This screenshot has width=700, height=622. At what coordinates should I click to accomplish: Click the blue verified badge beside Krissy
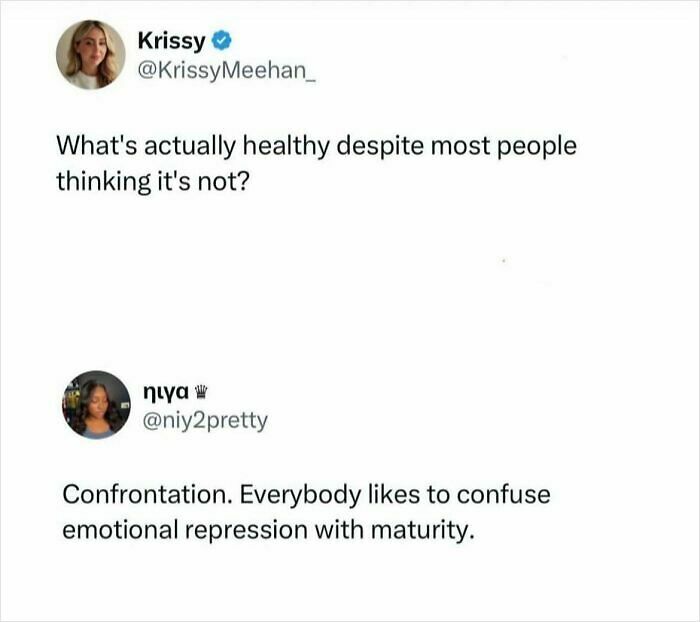tap(223, 41)
